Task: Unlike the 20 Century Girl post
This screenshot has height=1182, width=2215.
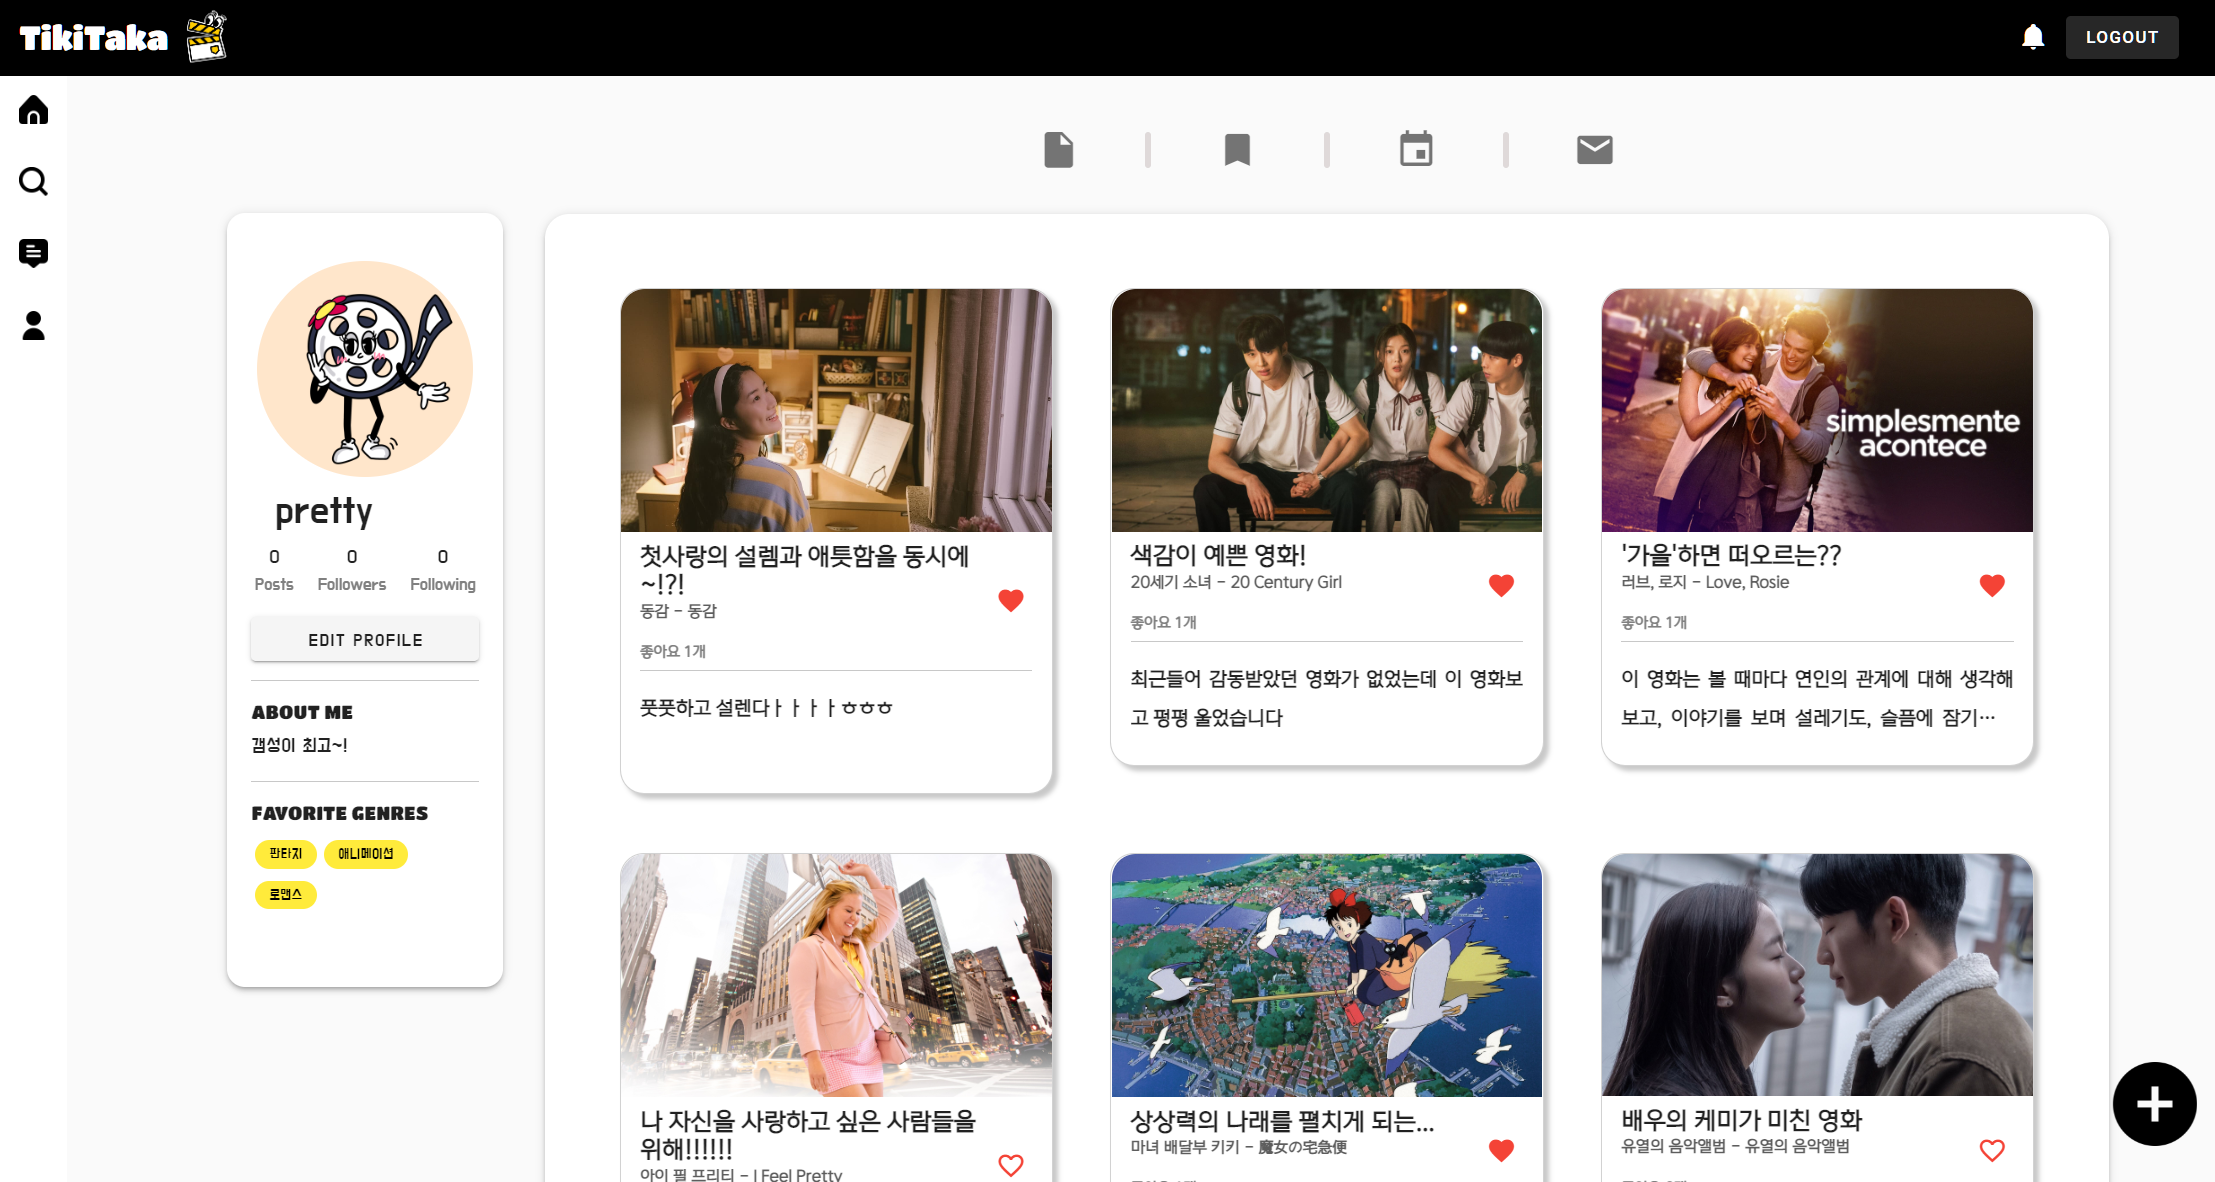Action: 1501,585
